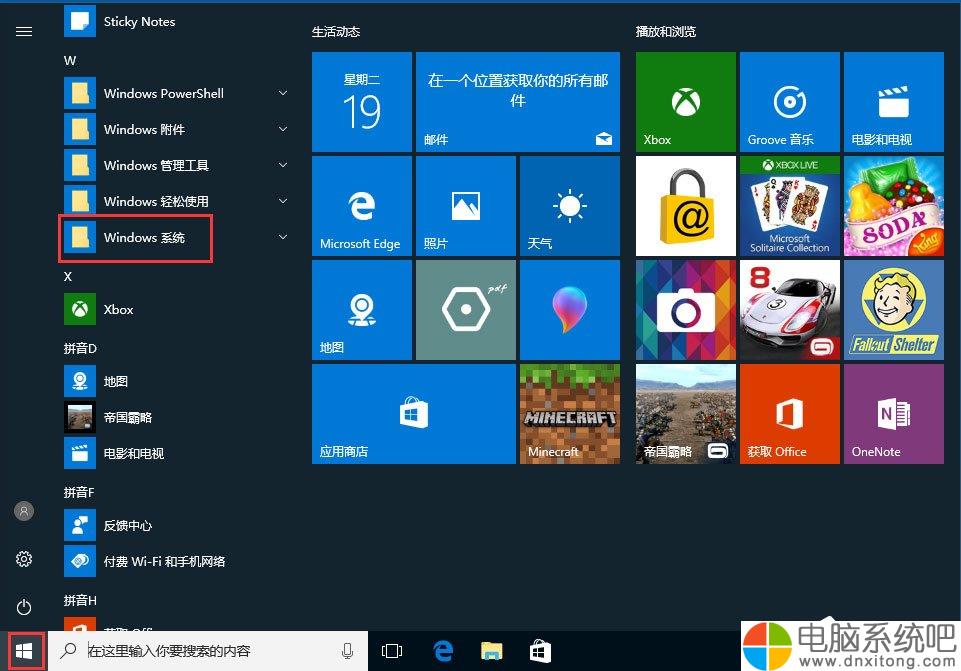The image size is (961, 671).
Task: Open 电影和电视 tile in the tile grid
Action: (894, 102)
